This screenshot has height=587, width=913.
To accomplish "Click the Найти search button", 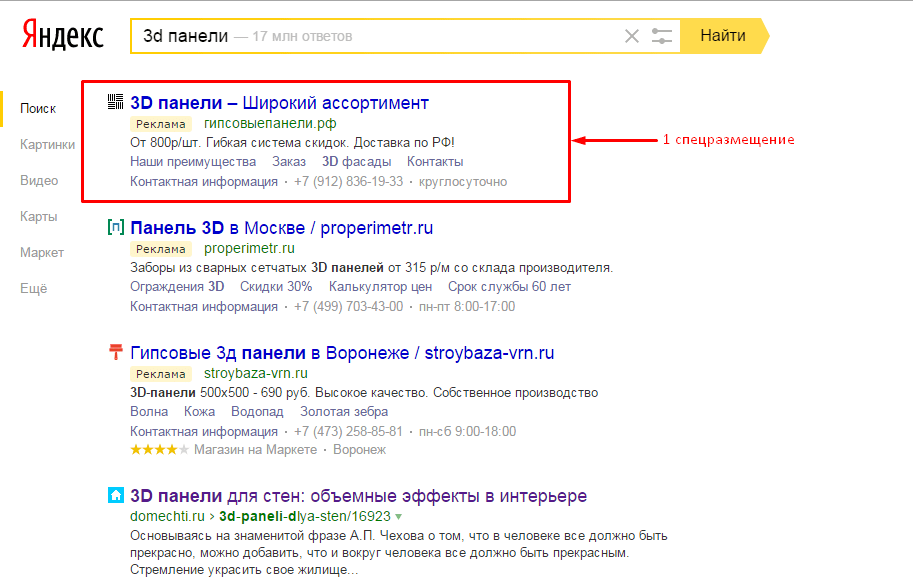I will 724,36.
